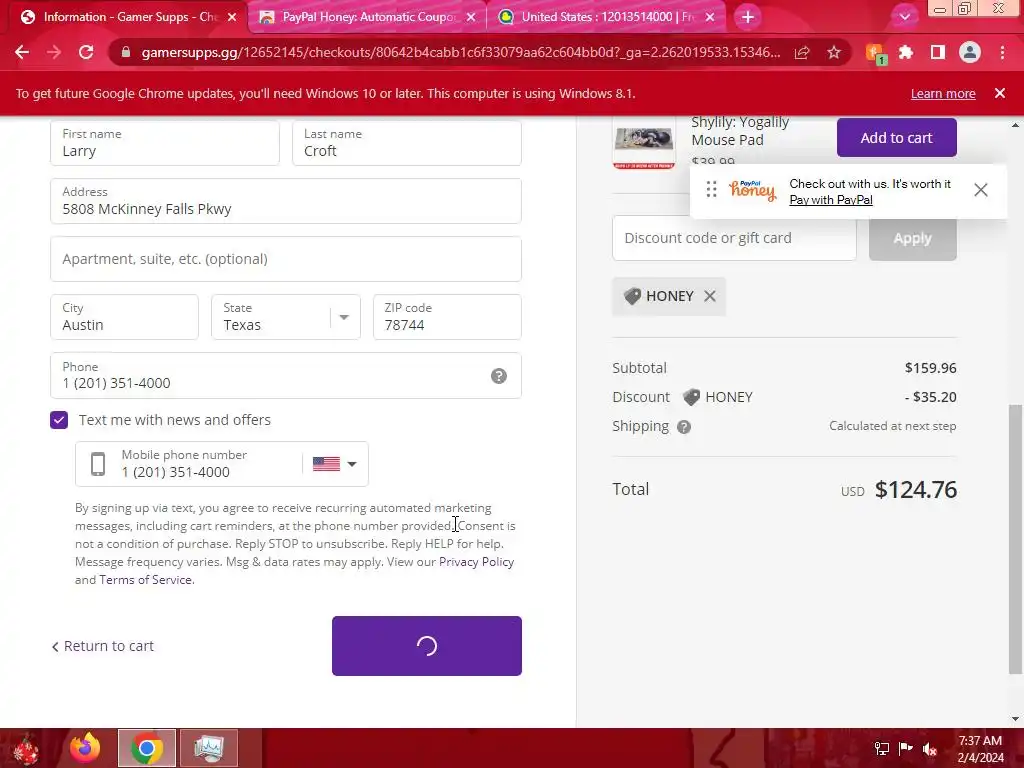Close the Information - Gamer Supps tab

[232, 17]
